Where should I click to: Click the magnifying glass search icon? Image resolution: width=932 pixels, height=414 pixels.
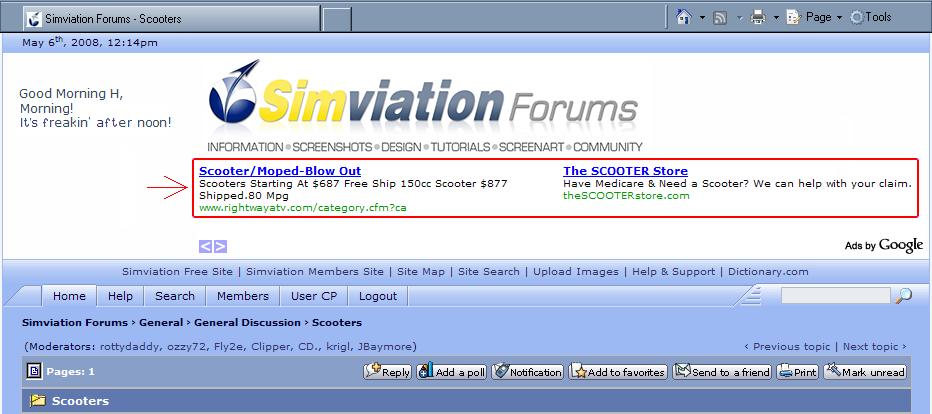tap(903, 295)
